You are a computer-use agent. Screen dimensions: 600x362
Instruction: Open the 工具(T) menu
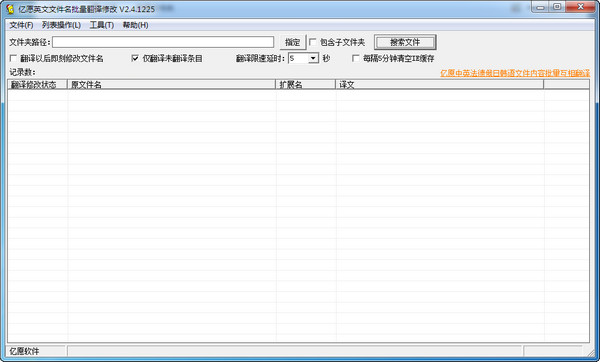[x=102, y=25]
